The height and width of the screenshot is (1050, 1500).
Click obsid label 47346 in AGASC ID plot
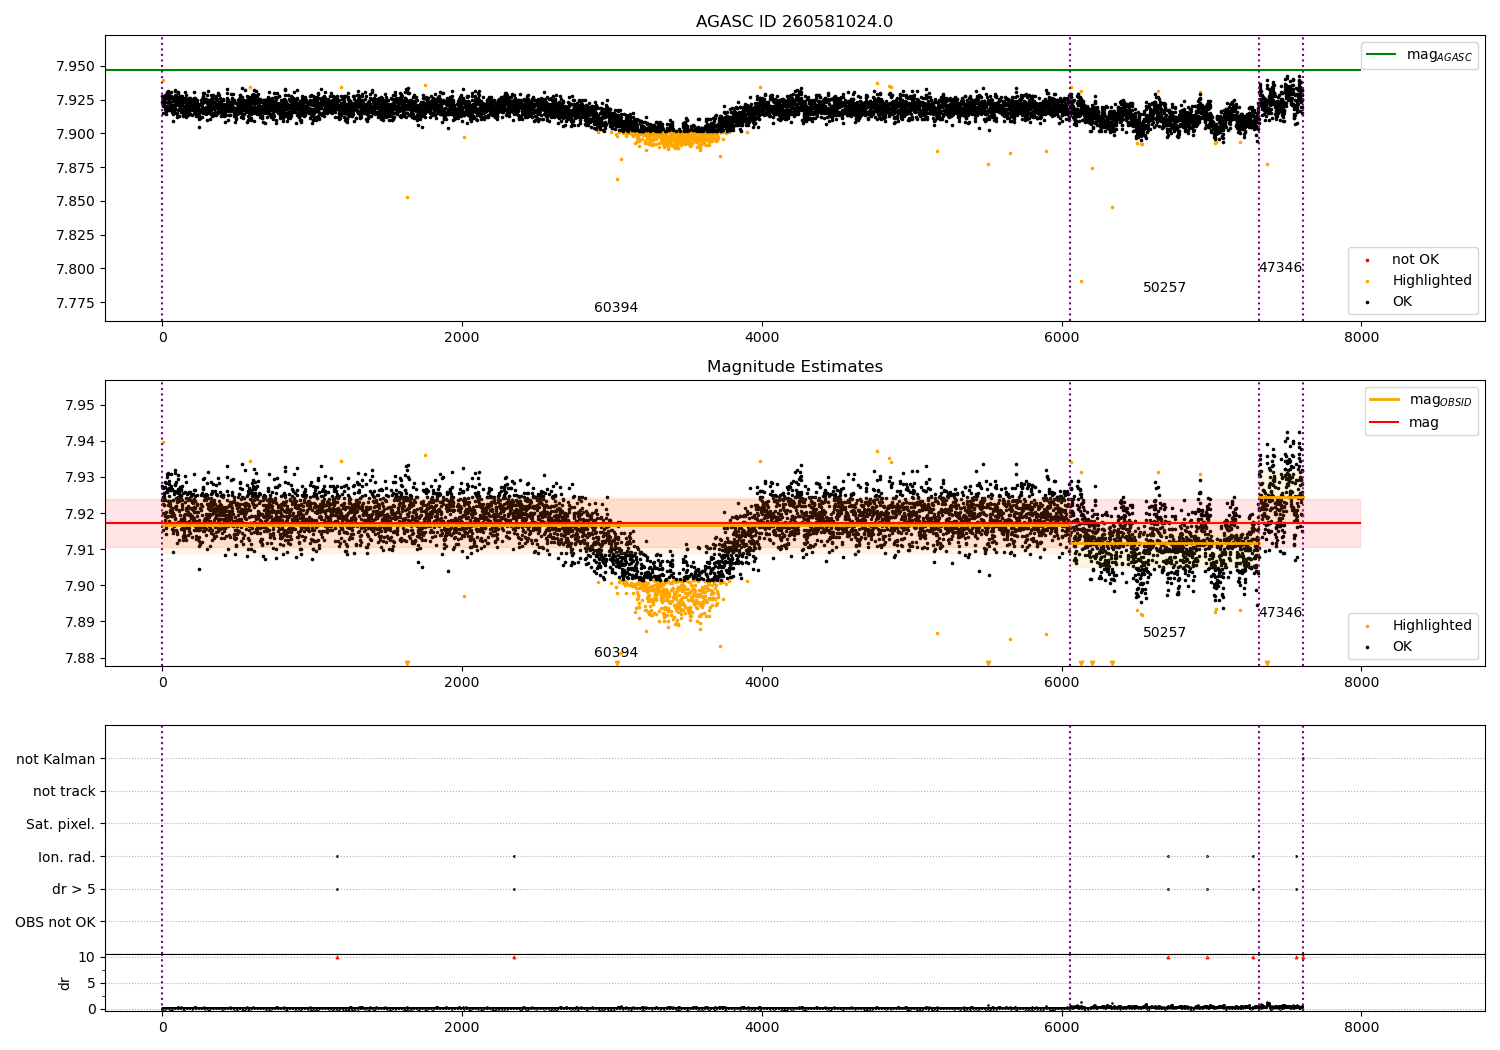tap(1280, 268)
